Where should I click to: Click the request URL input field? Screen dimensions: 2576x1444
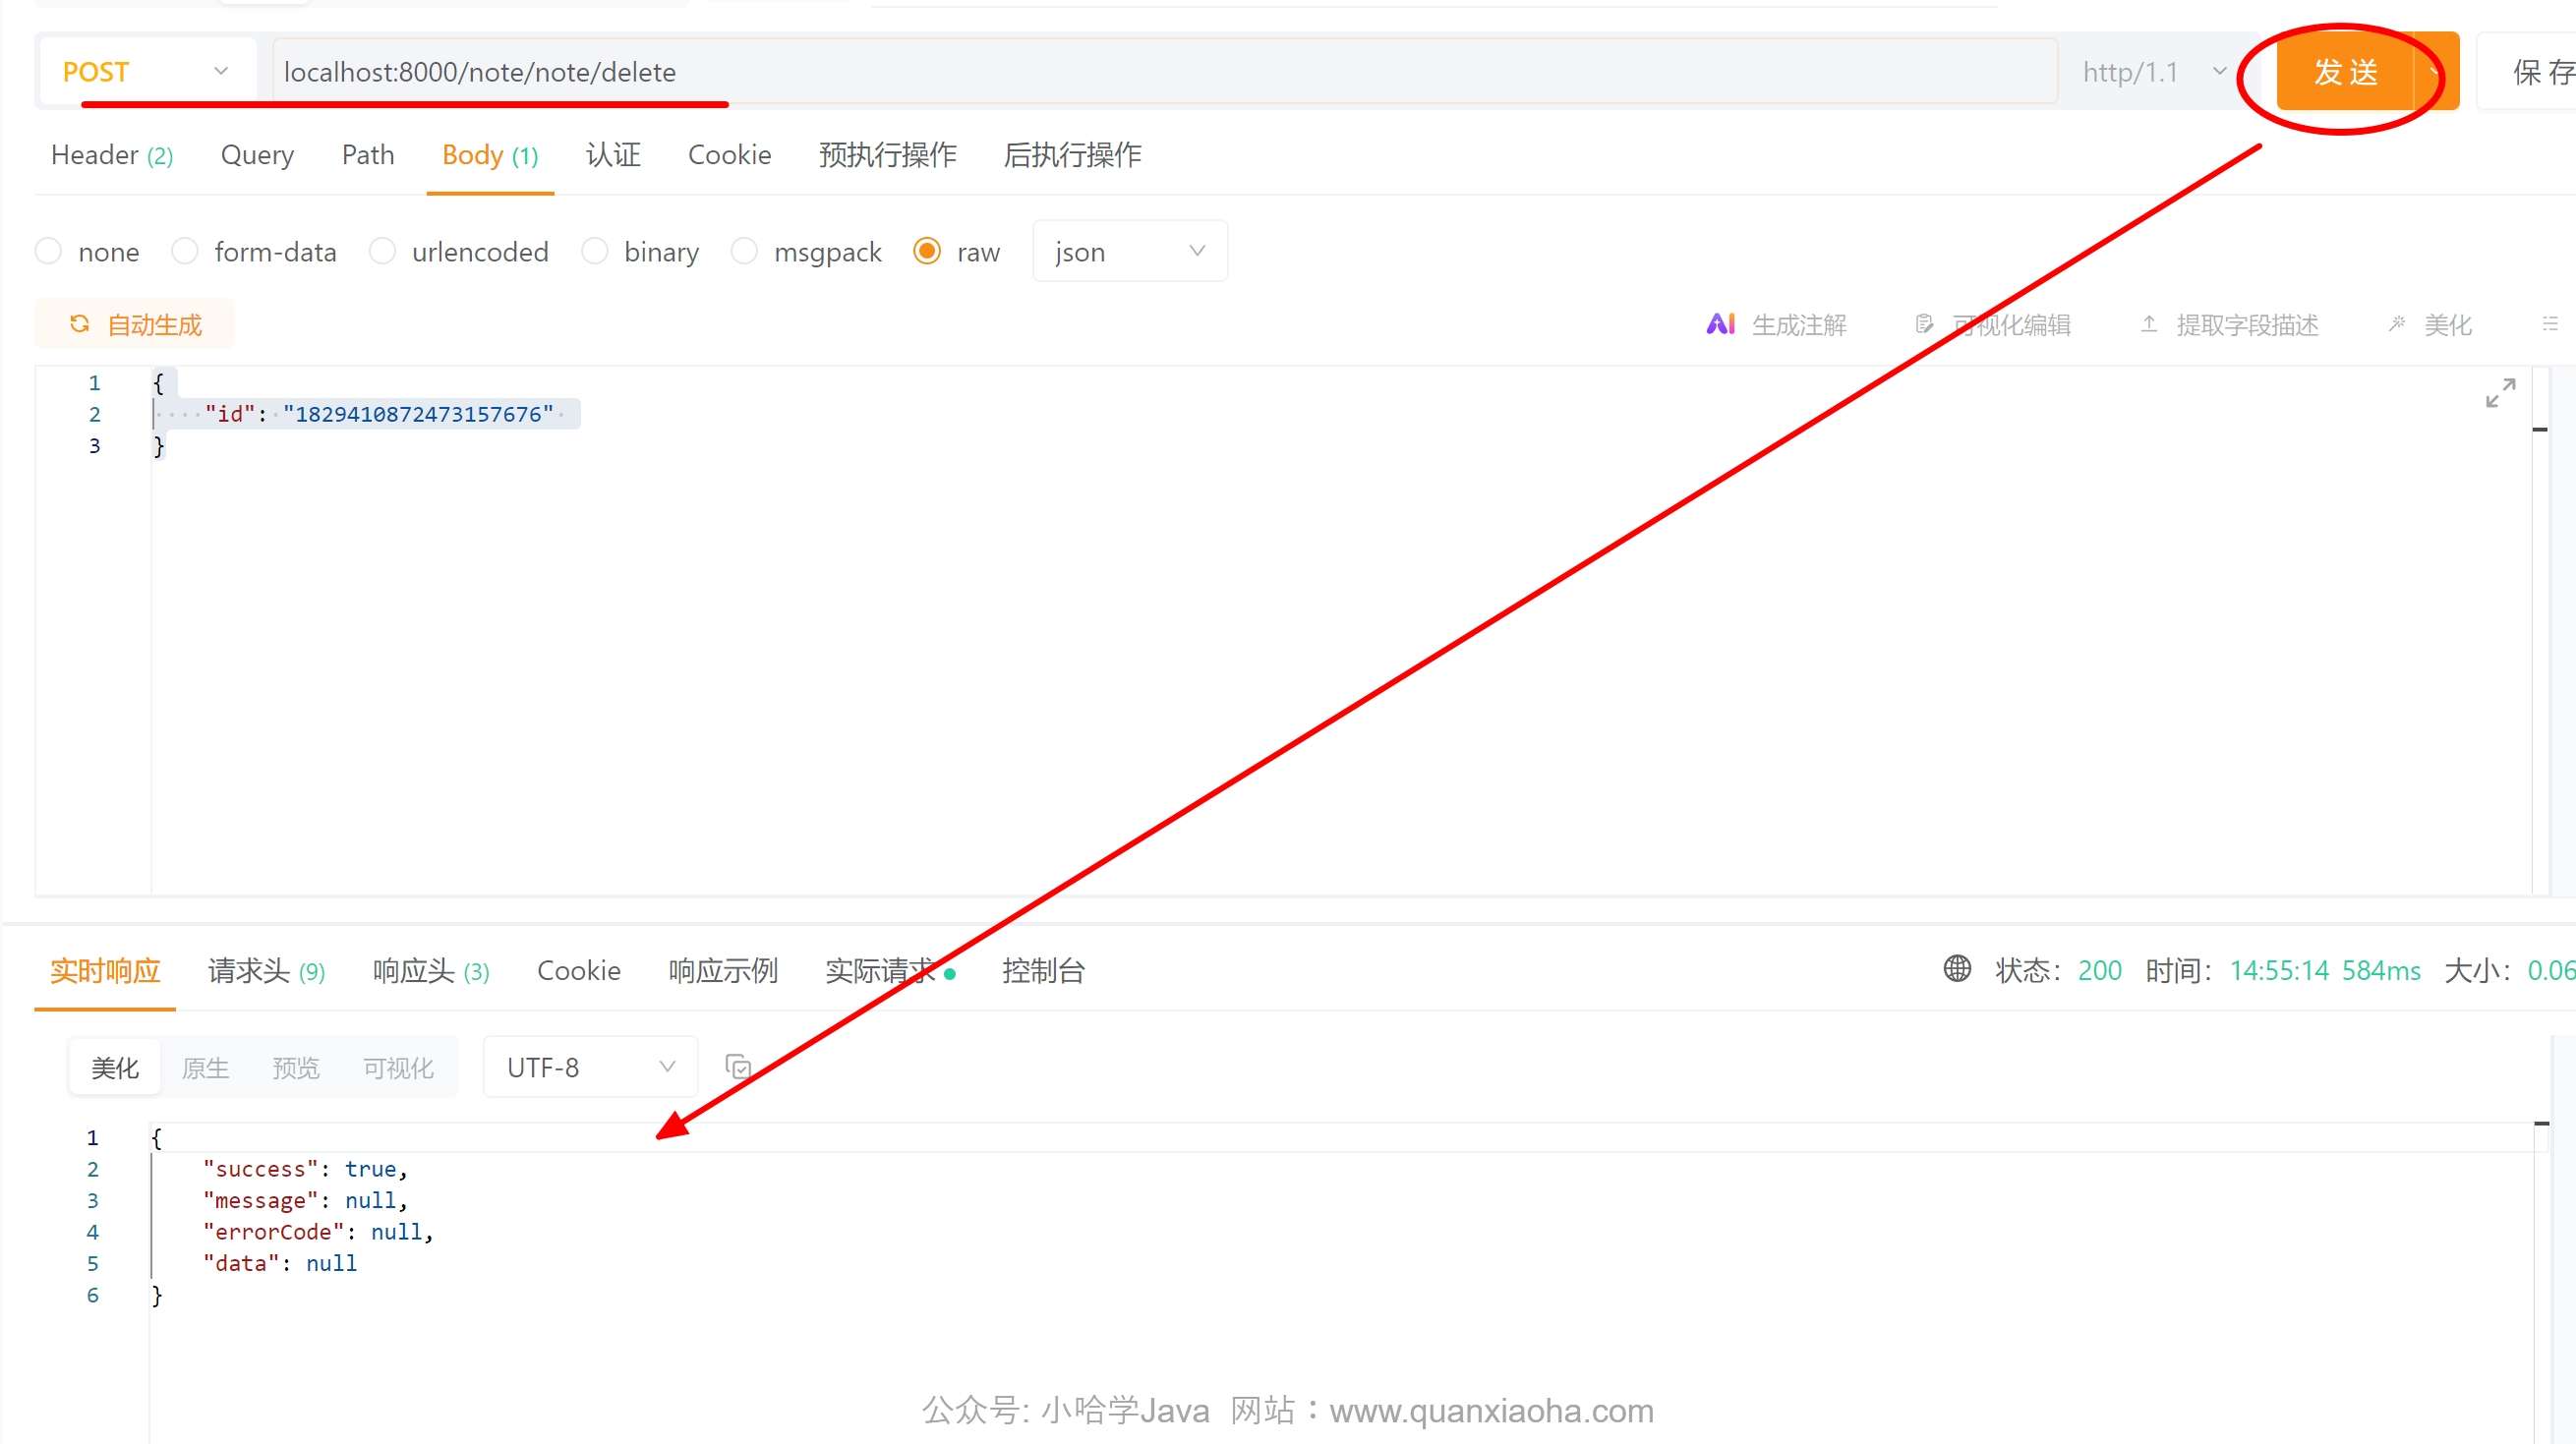1160,72
